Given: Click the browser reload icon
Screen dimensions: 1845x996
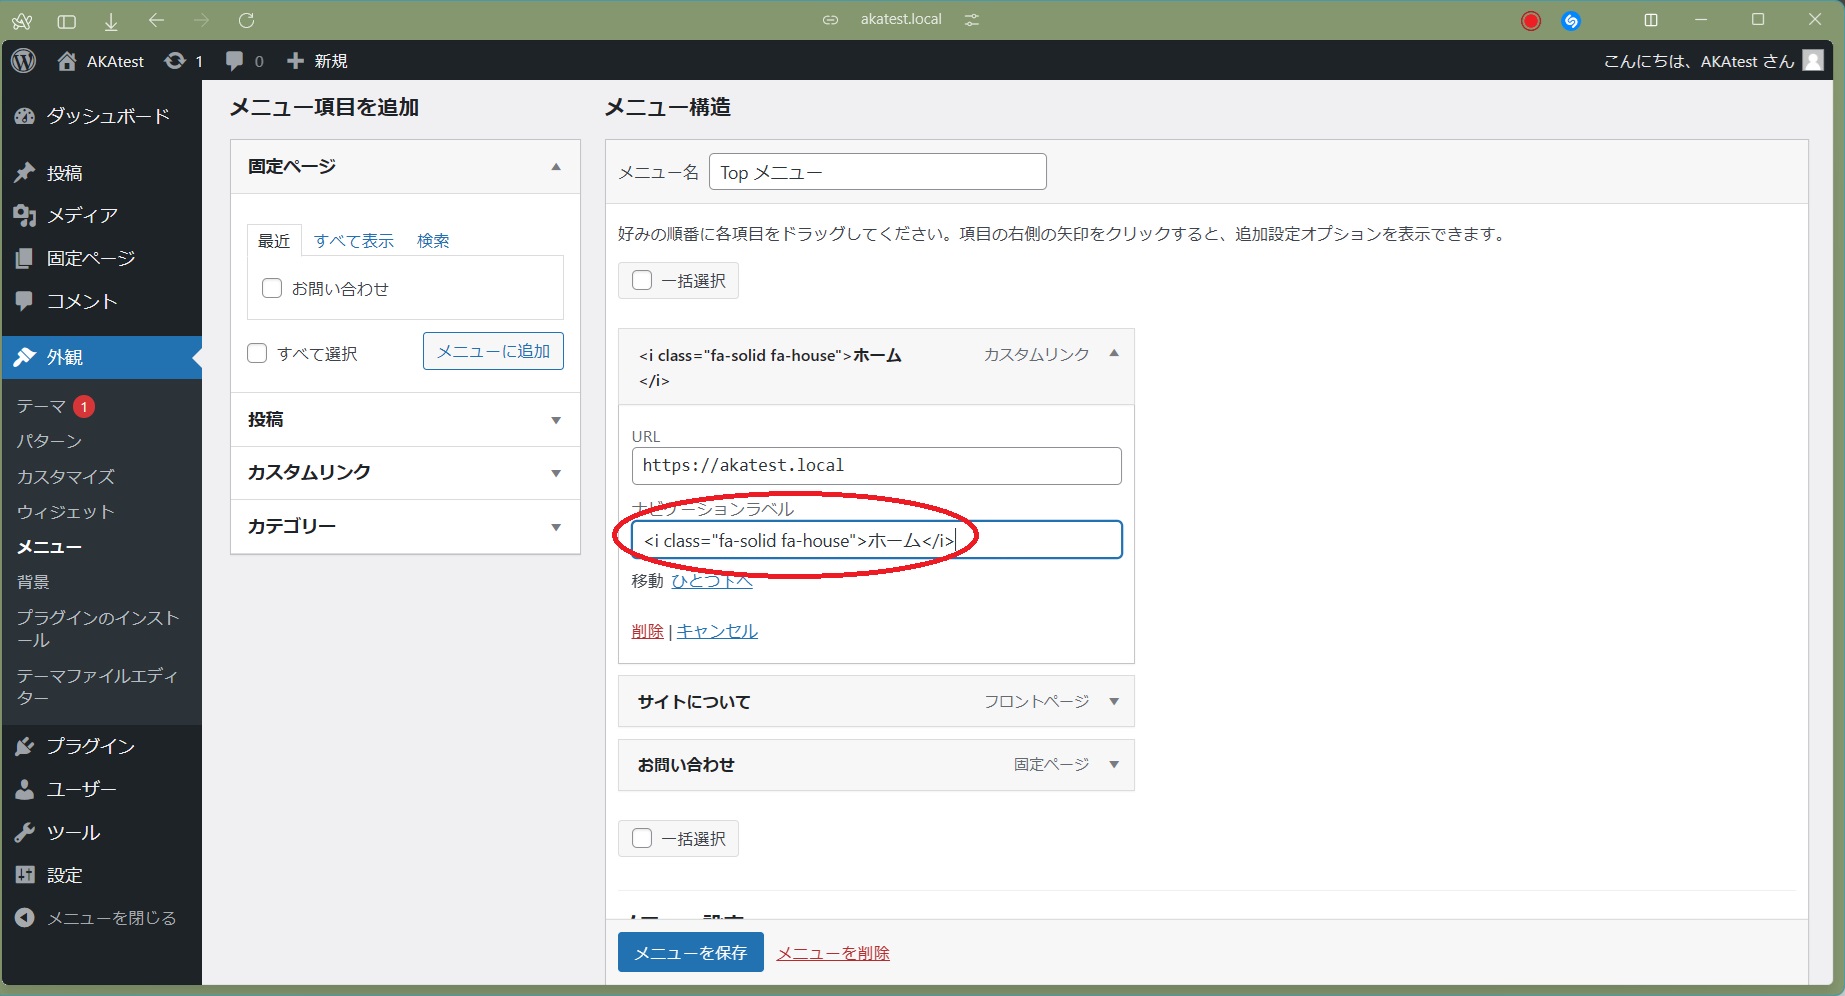Looking at the screenshot, I should [246, 20].
